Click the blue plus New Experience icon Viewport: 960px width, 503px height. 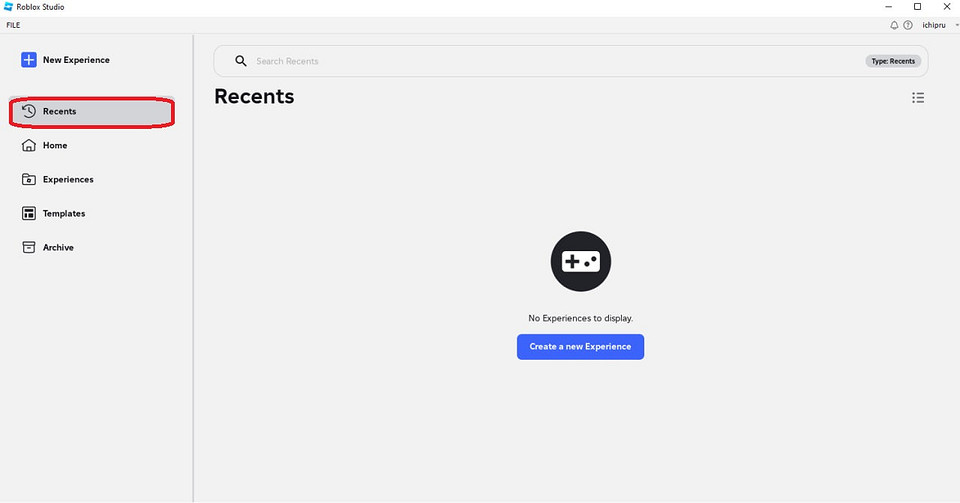(x=29, y=60)
